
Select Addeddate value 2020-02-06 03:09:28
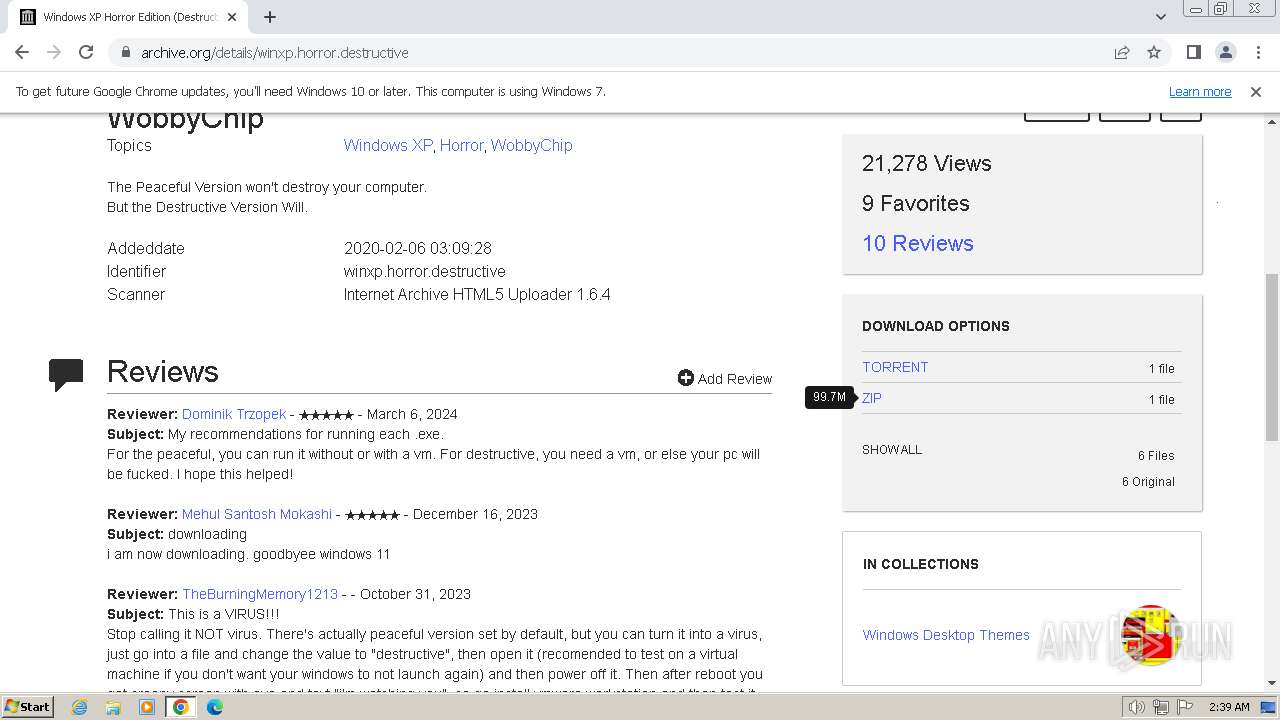[418, 248]
